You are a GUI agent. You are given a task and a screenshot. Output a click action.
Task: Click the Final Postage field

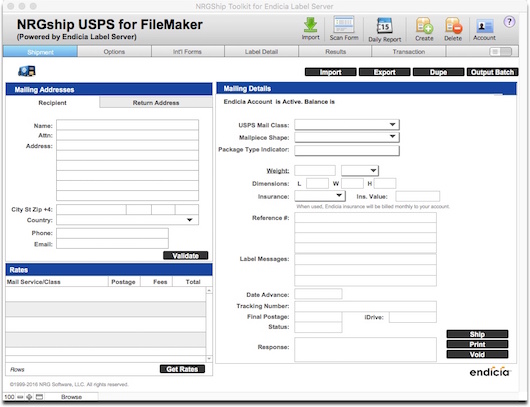pos(318,317)
